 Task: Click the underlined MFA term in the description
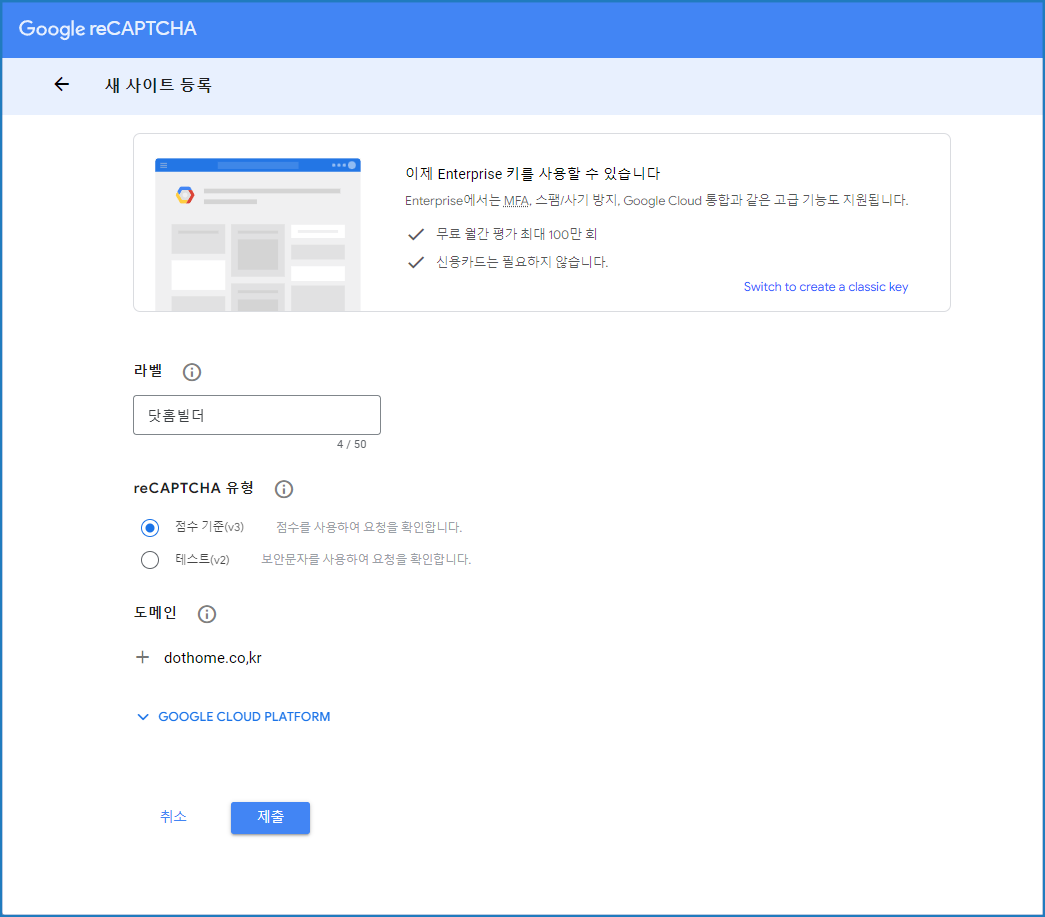516,200
